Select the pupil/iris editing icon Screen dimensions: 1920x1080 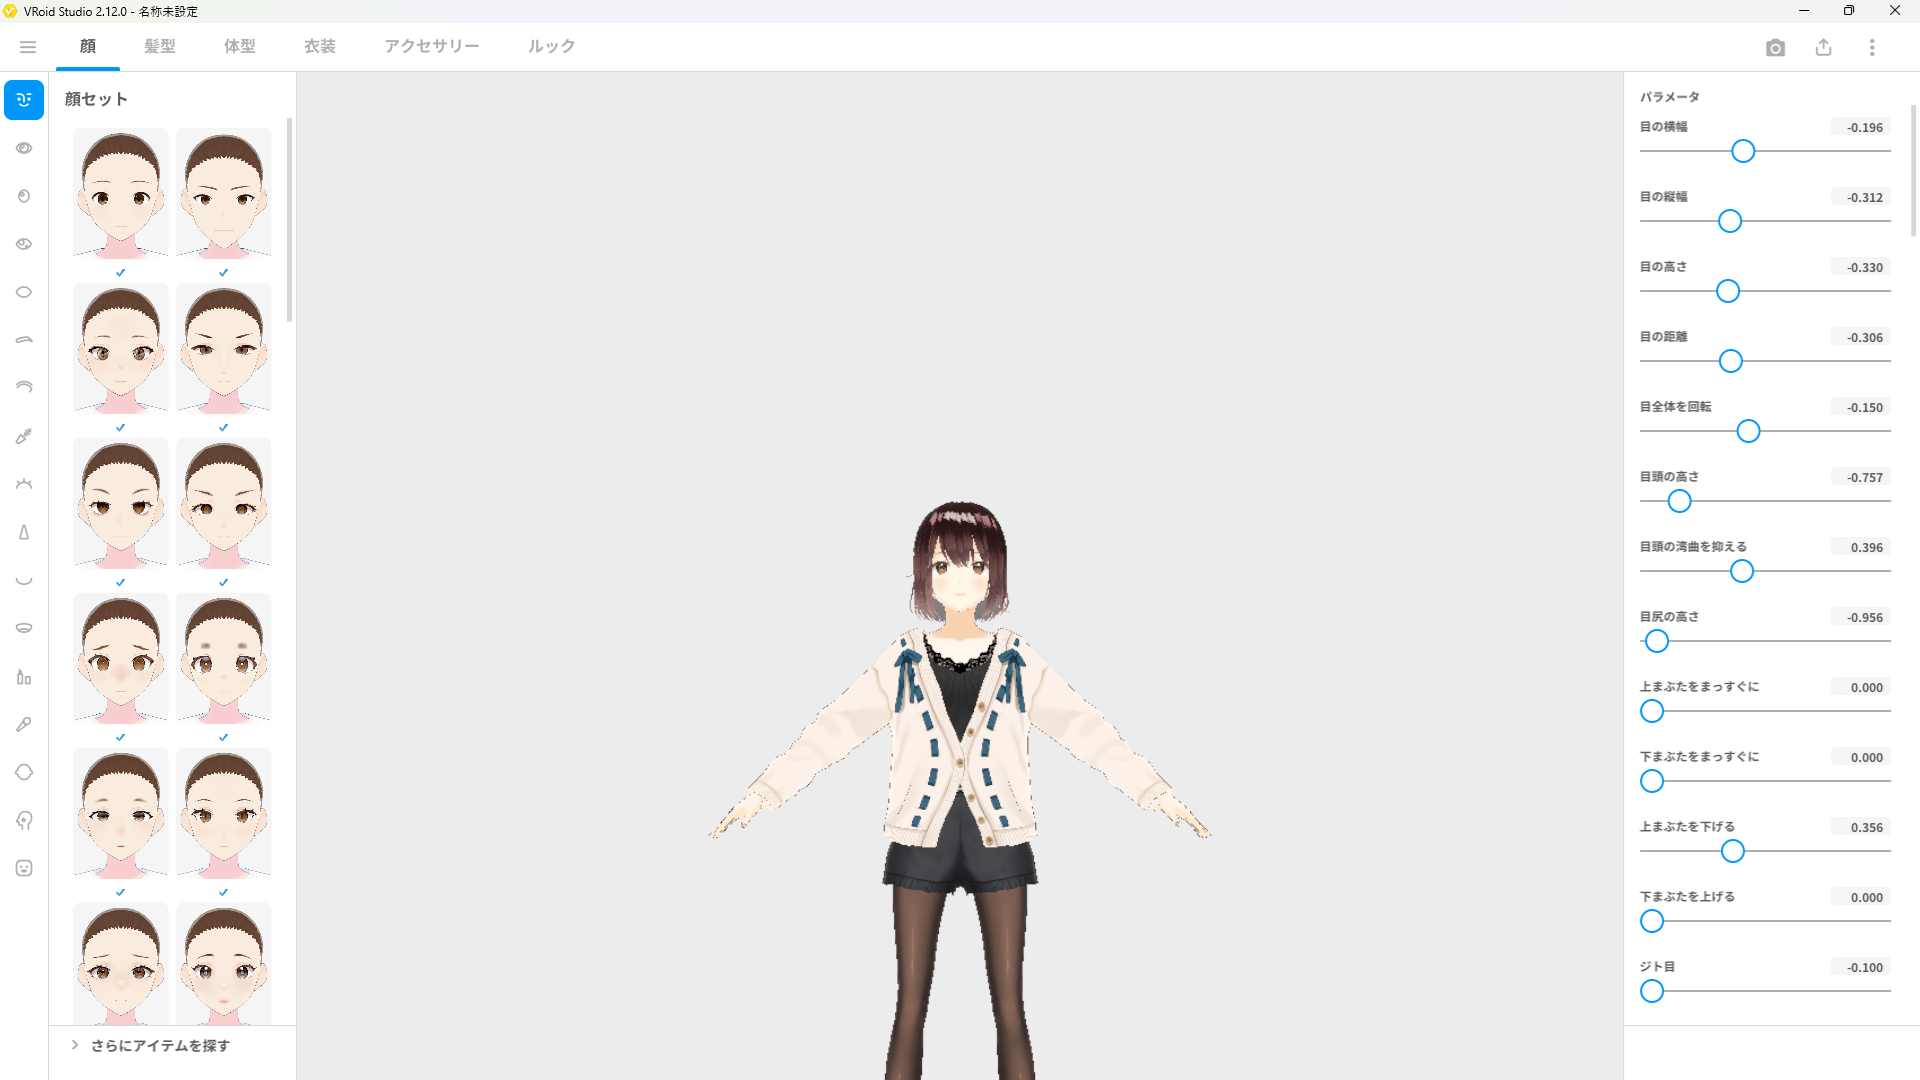(23, 196)
